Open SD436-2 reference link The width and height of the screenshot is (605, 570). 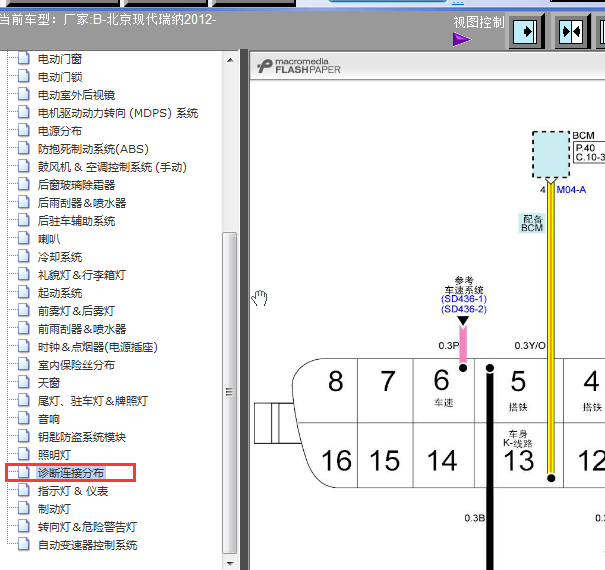[464, 309]
